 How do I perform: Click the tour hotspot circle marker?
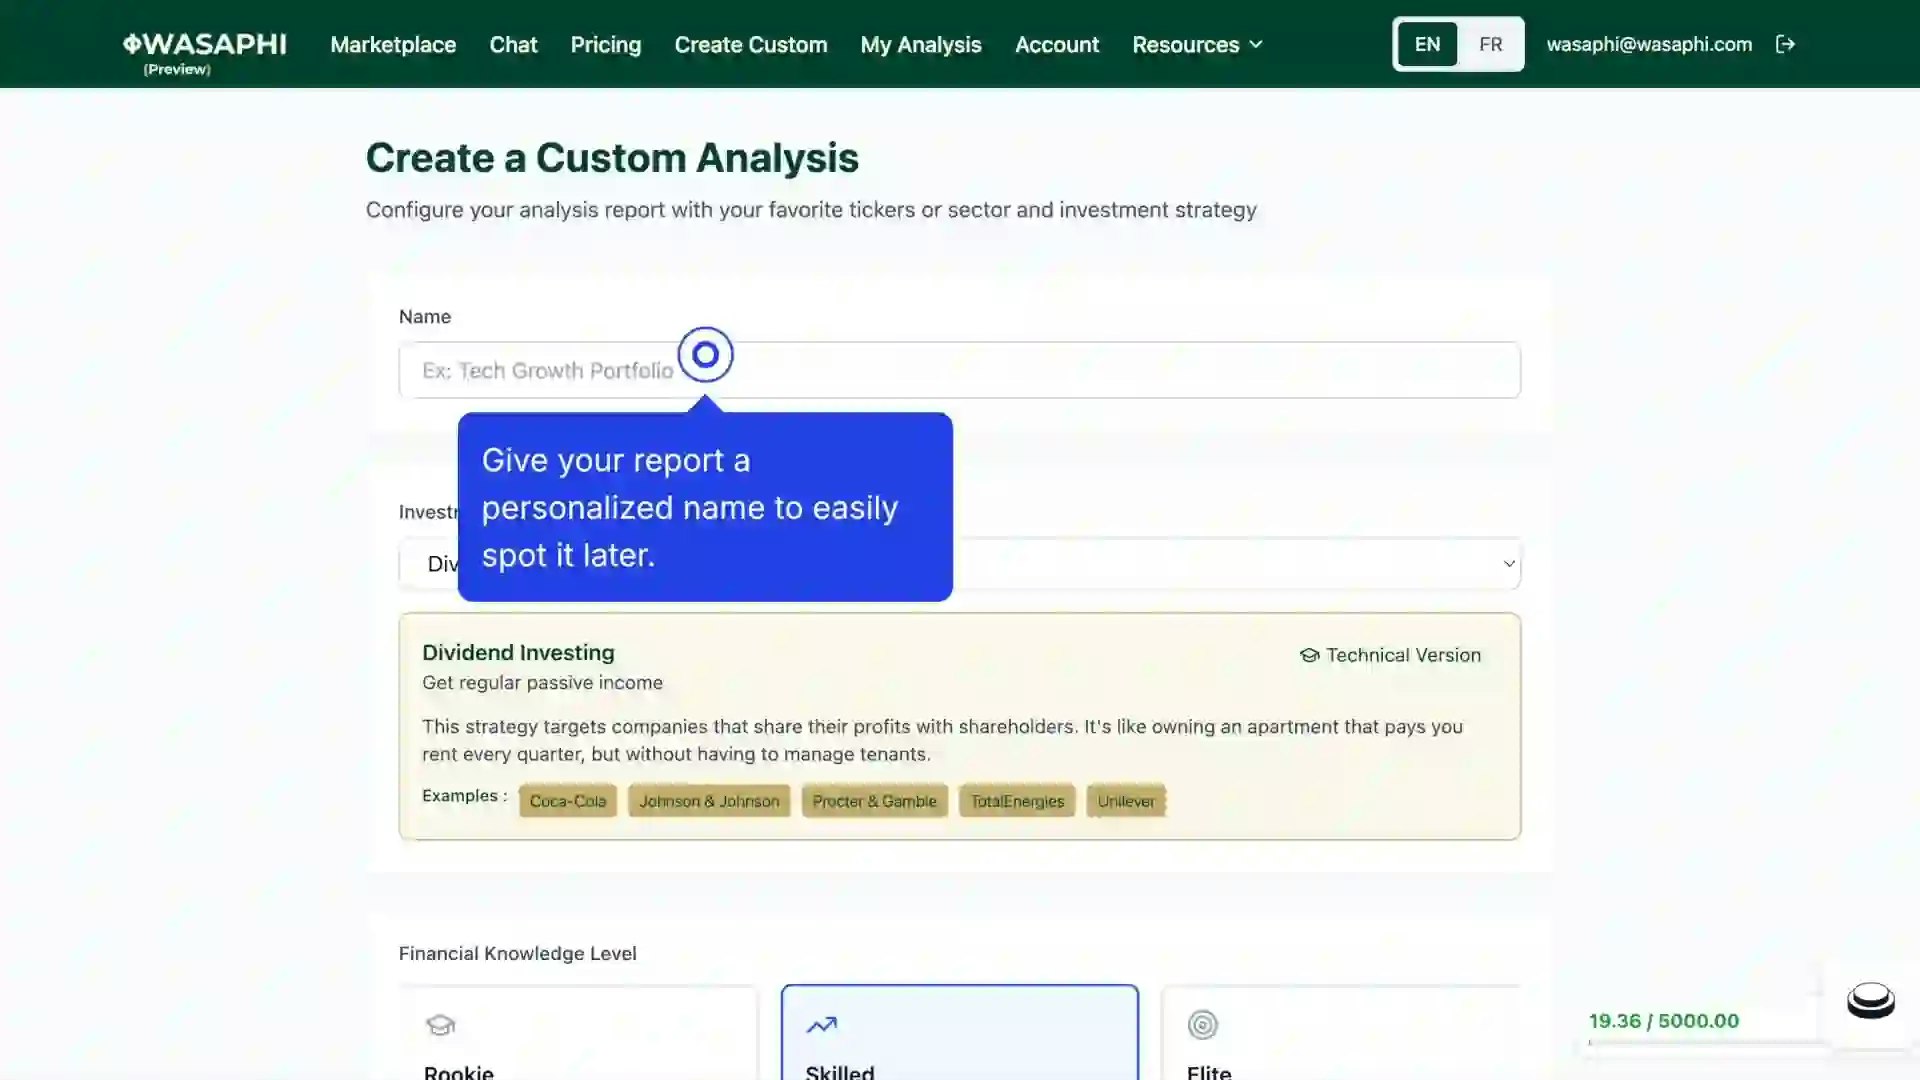click(705, 354)
